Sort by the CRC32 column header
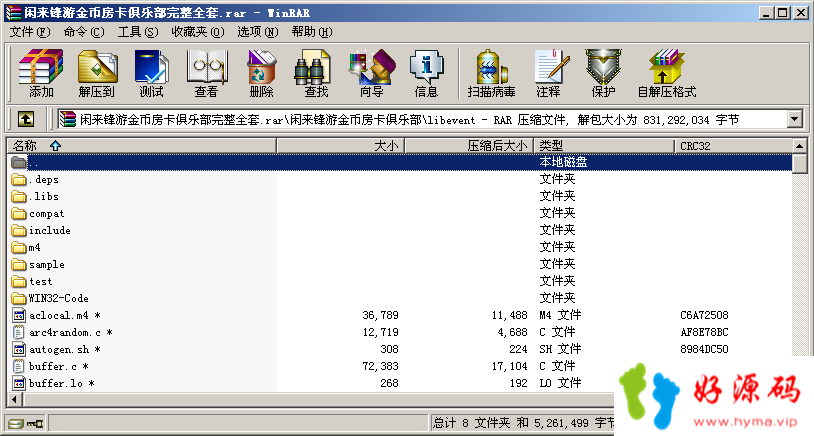 [x=734, y=146]
